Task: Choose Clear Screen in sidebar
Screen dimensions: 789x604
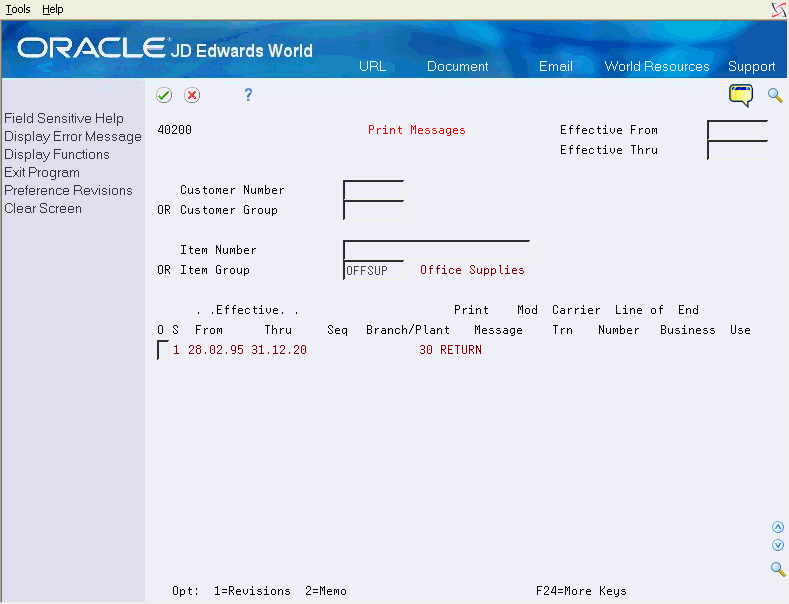Action: pos(43,208)
